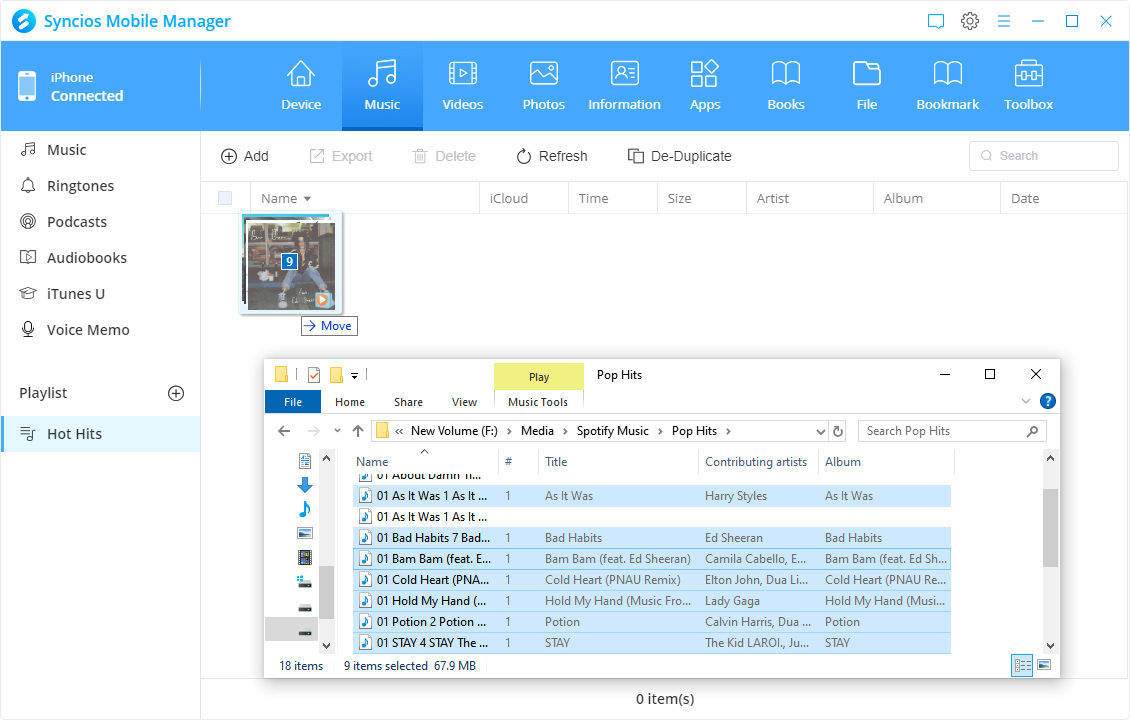
Task: Sort by the Date column header
Action: pos(1064,198)
